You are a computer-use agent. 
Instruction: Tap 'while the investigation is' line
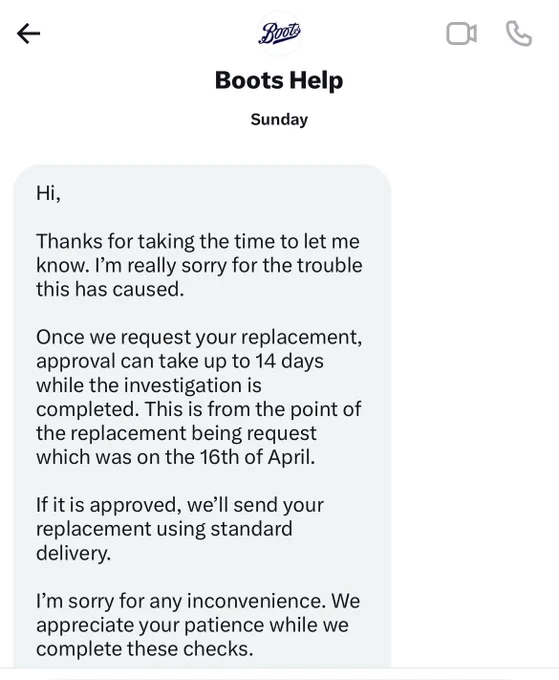click(x=149, y=385)
